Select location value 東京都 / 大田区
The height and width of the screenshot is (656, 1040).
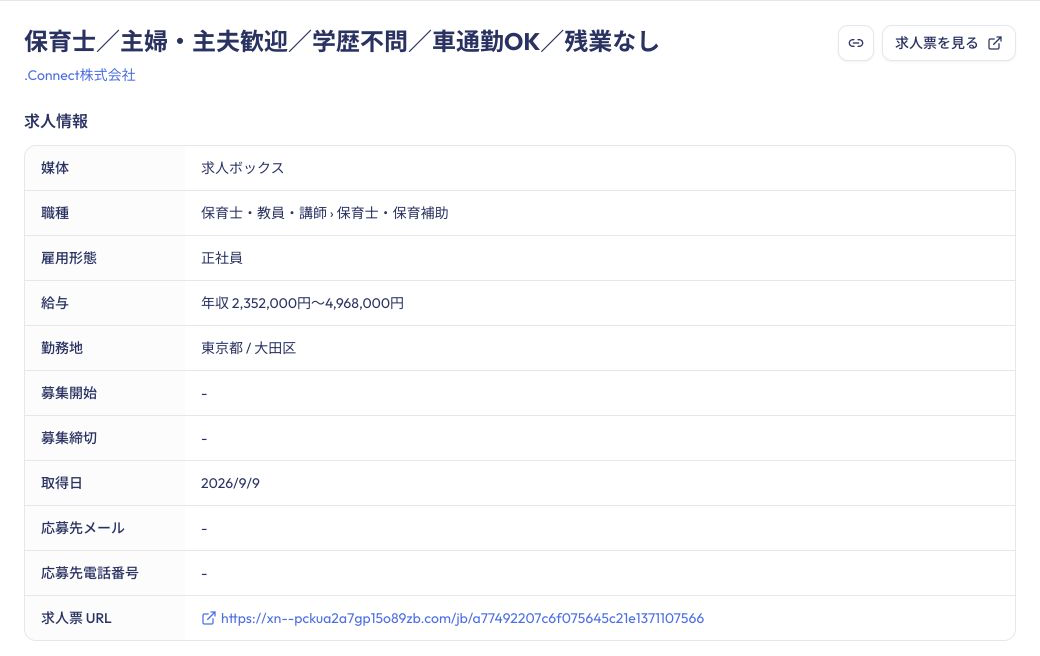[249, 348]
